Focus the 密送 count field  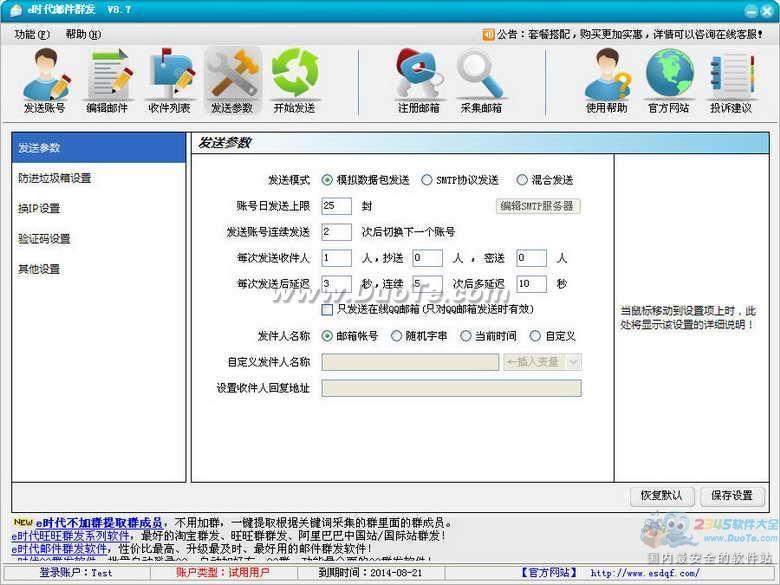click(531, 258)
